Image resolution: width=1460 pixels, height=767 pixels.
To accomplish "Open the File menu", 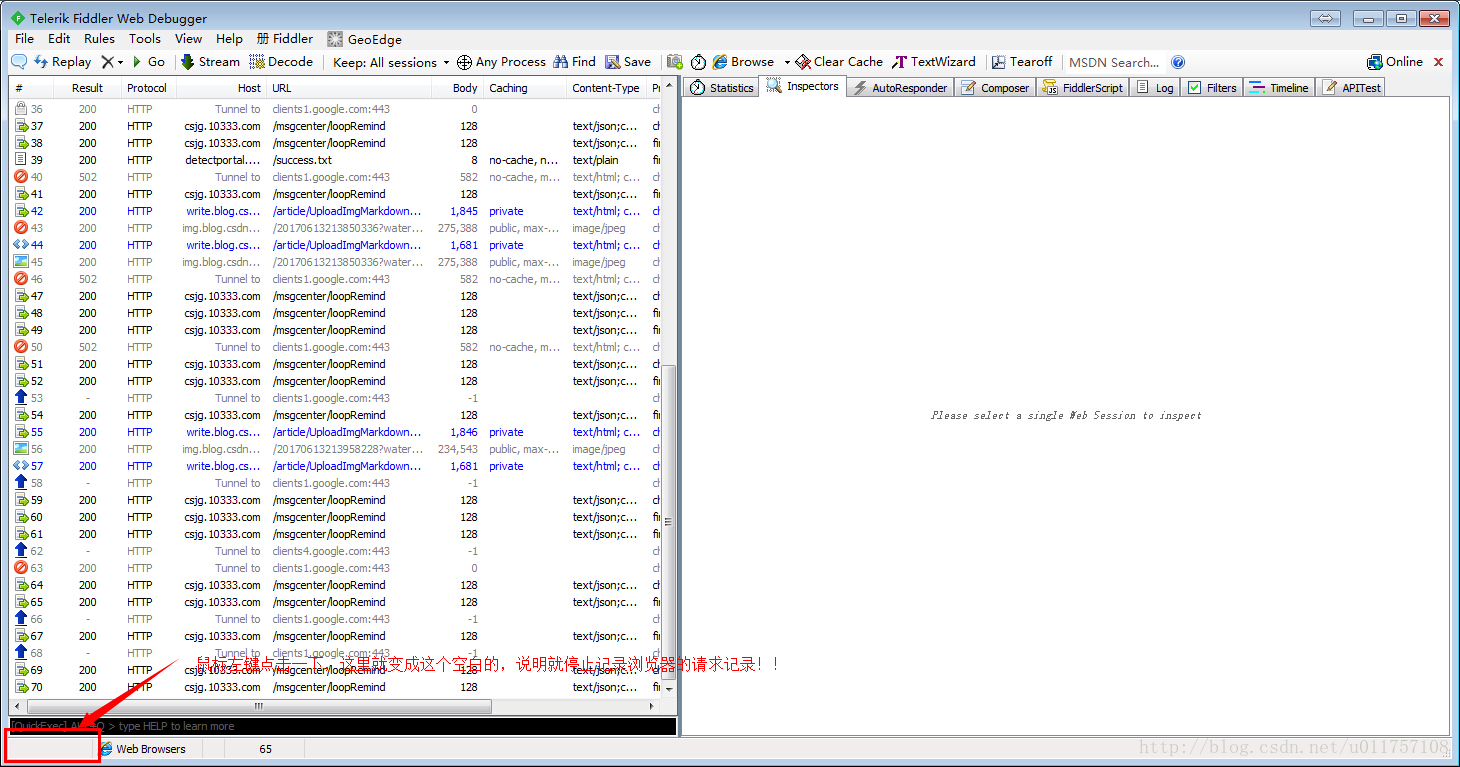I will pyautogui.click(x=25, y=39).
